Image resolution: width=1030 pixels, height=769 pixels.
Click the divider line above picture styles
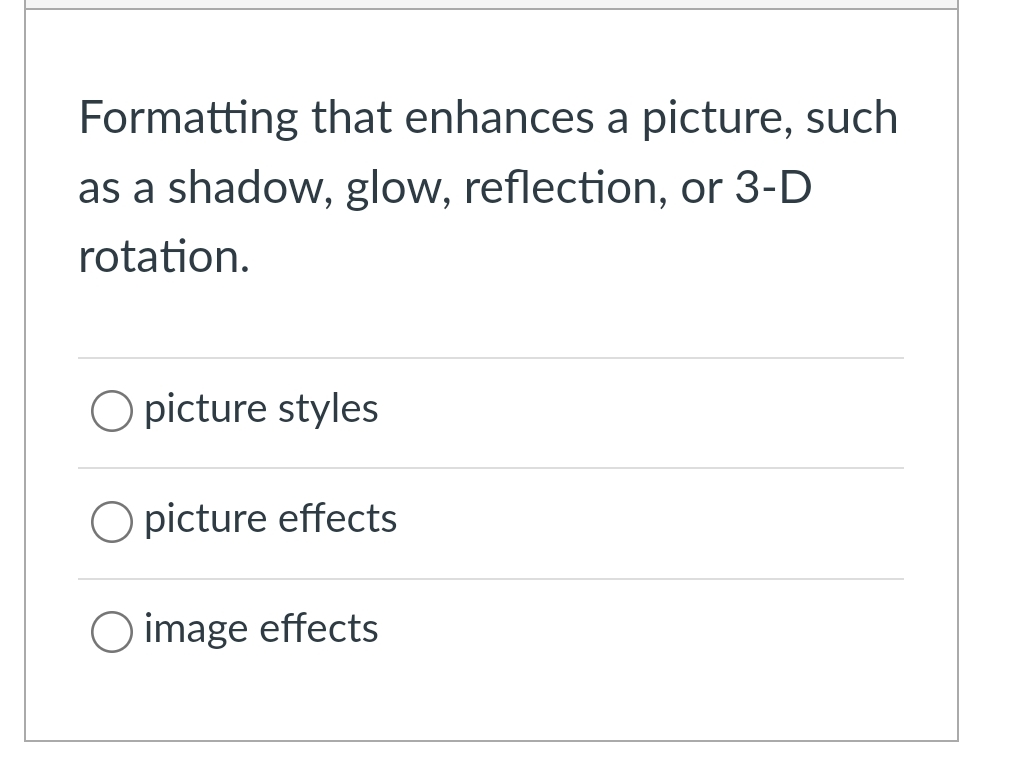490,360
